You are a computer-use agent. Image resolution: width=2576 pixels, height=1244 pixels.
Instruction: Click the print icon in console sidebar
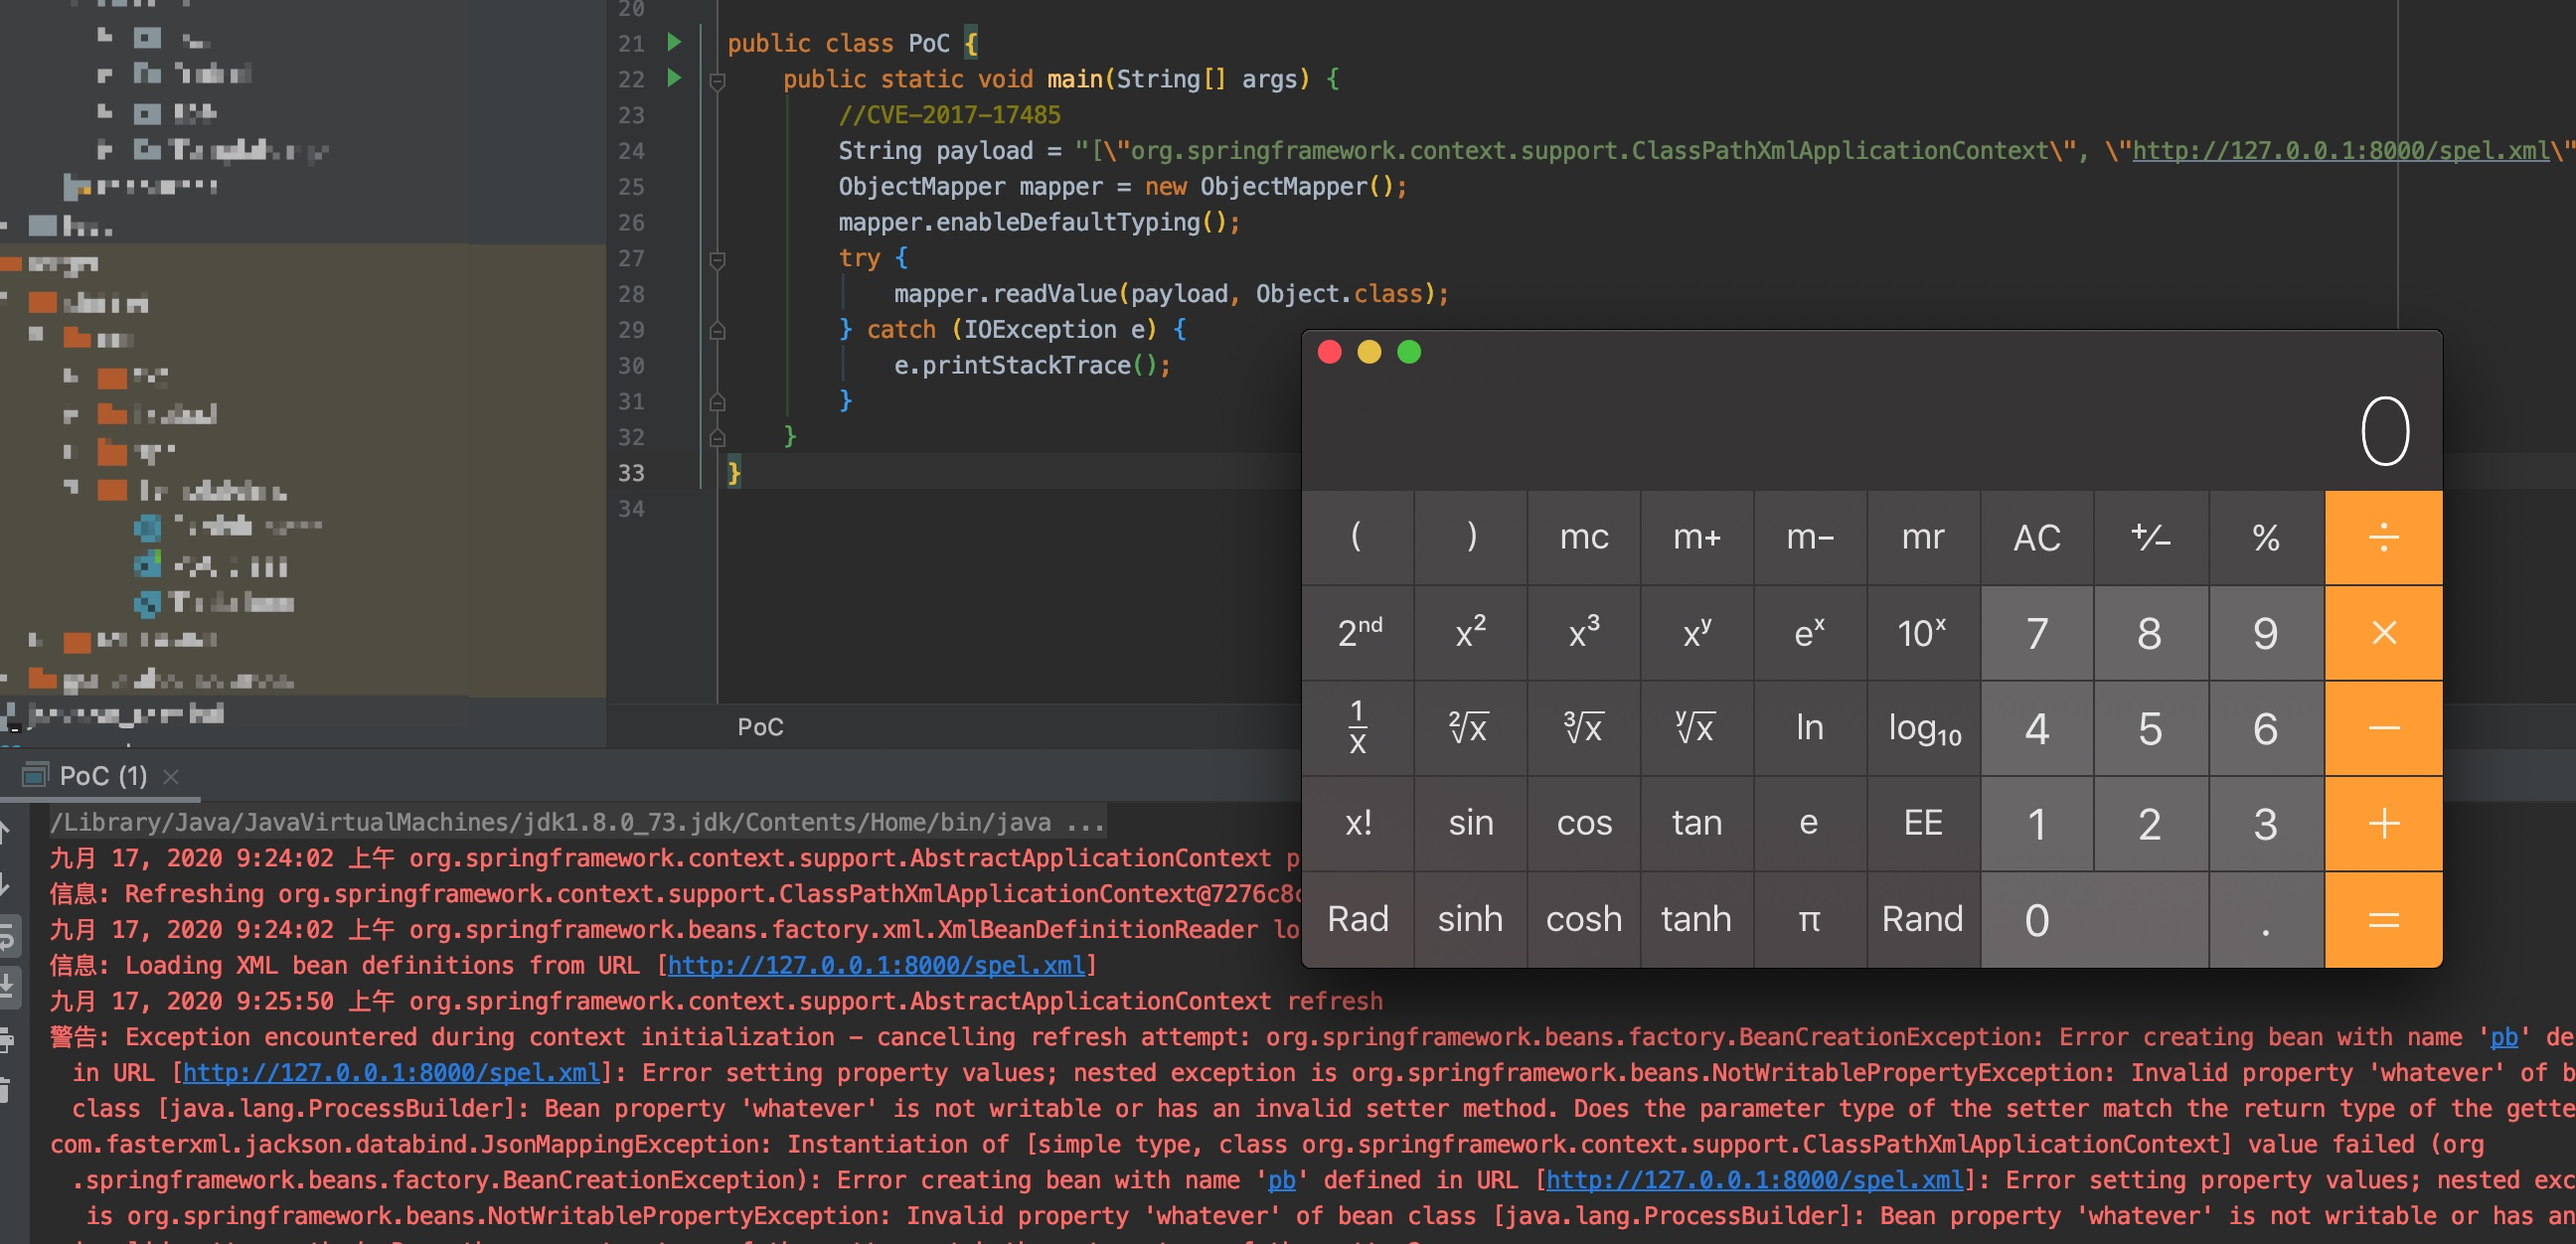coord(6,1040)
